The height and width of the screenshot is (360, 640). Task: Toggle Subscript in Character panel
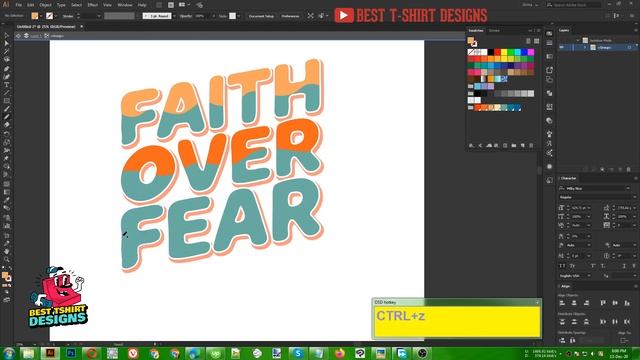click(603, 266)
